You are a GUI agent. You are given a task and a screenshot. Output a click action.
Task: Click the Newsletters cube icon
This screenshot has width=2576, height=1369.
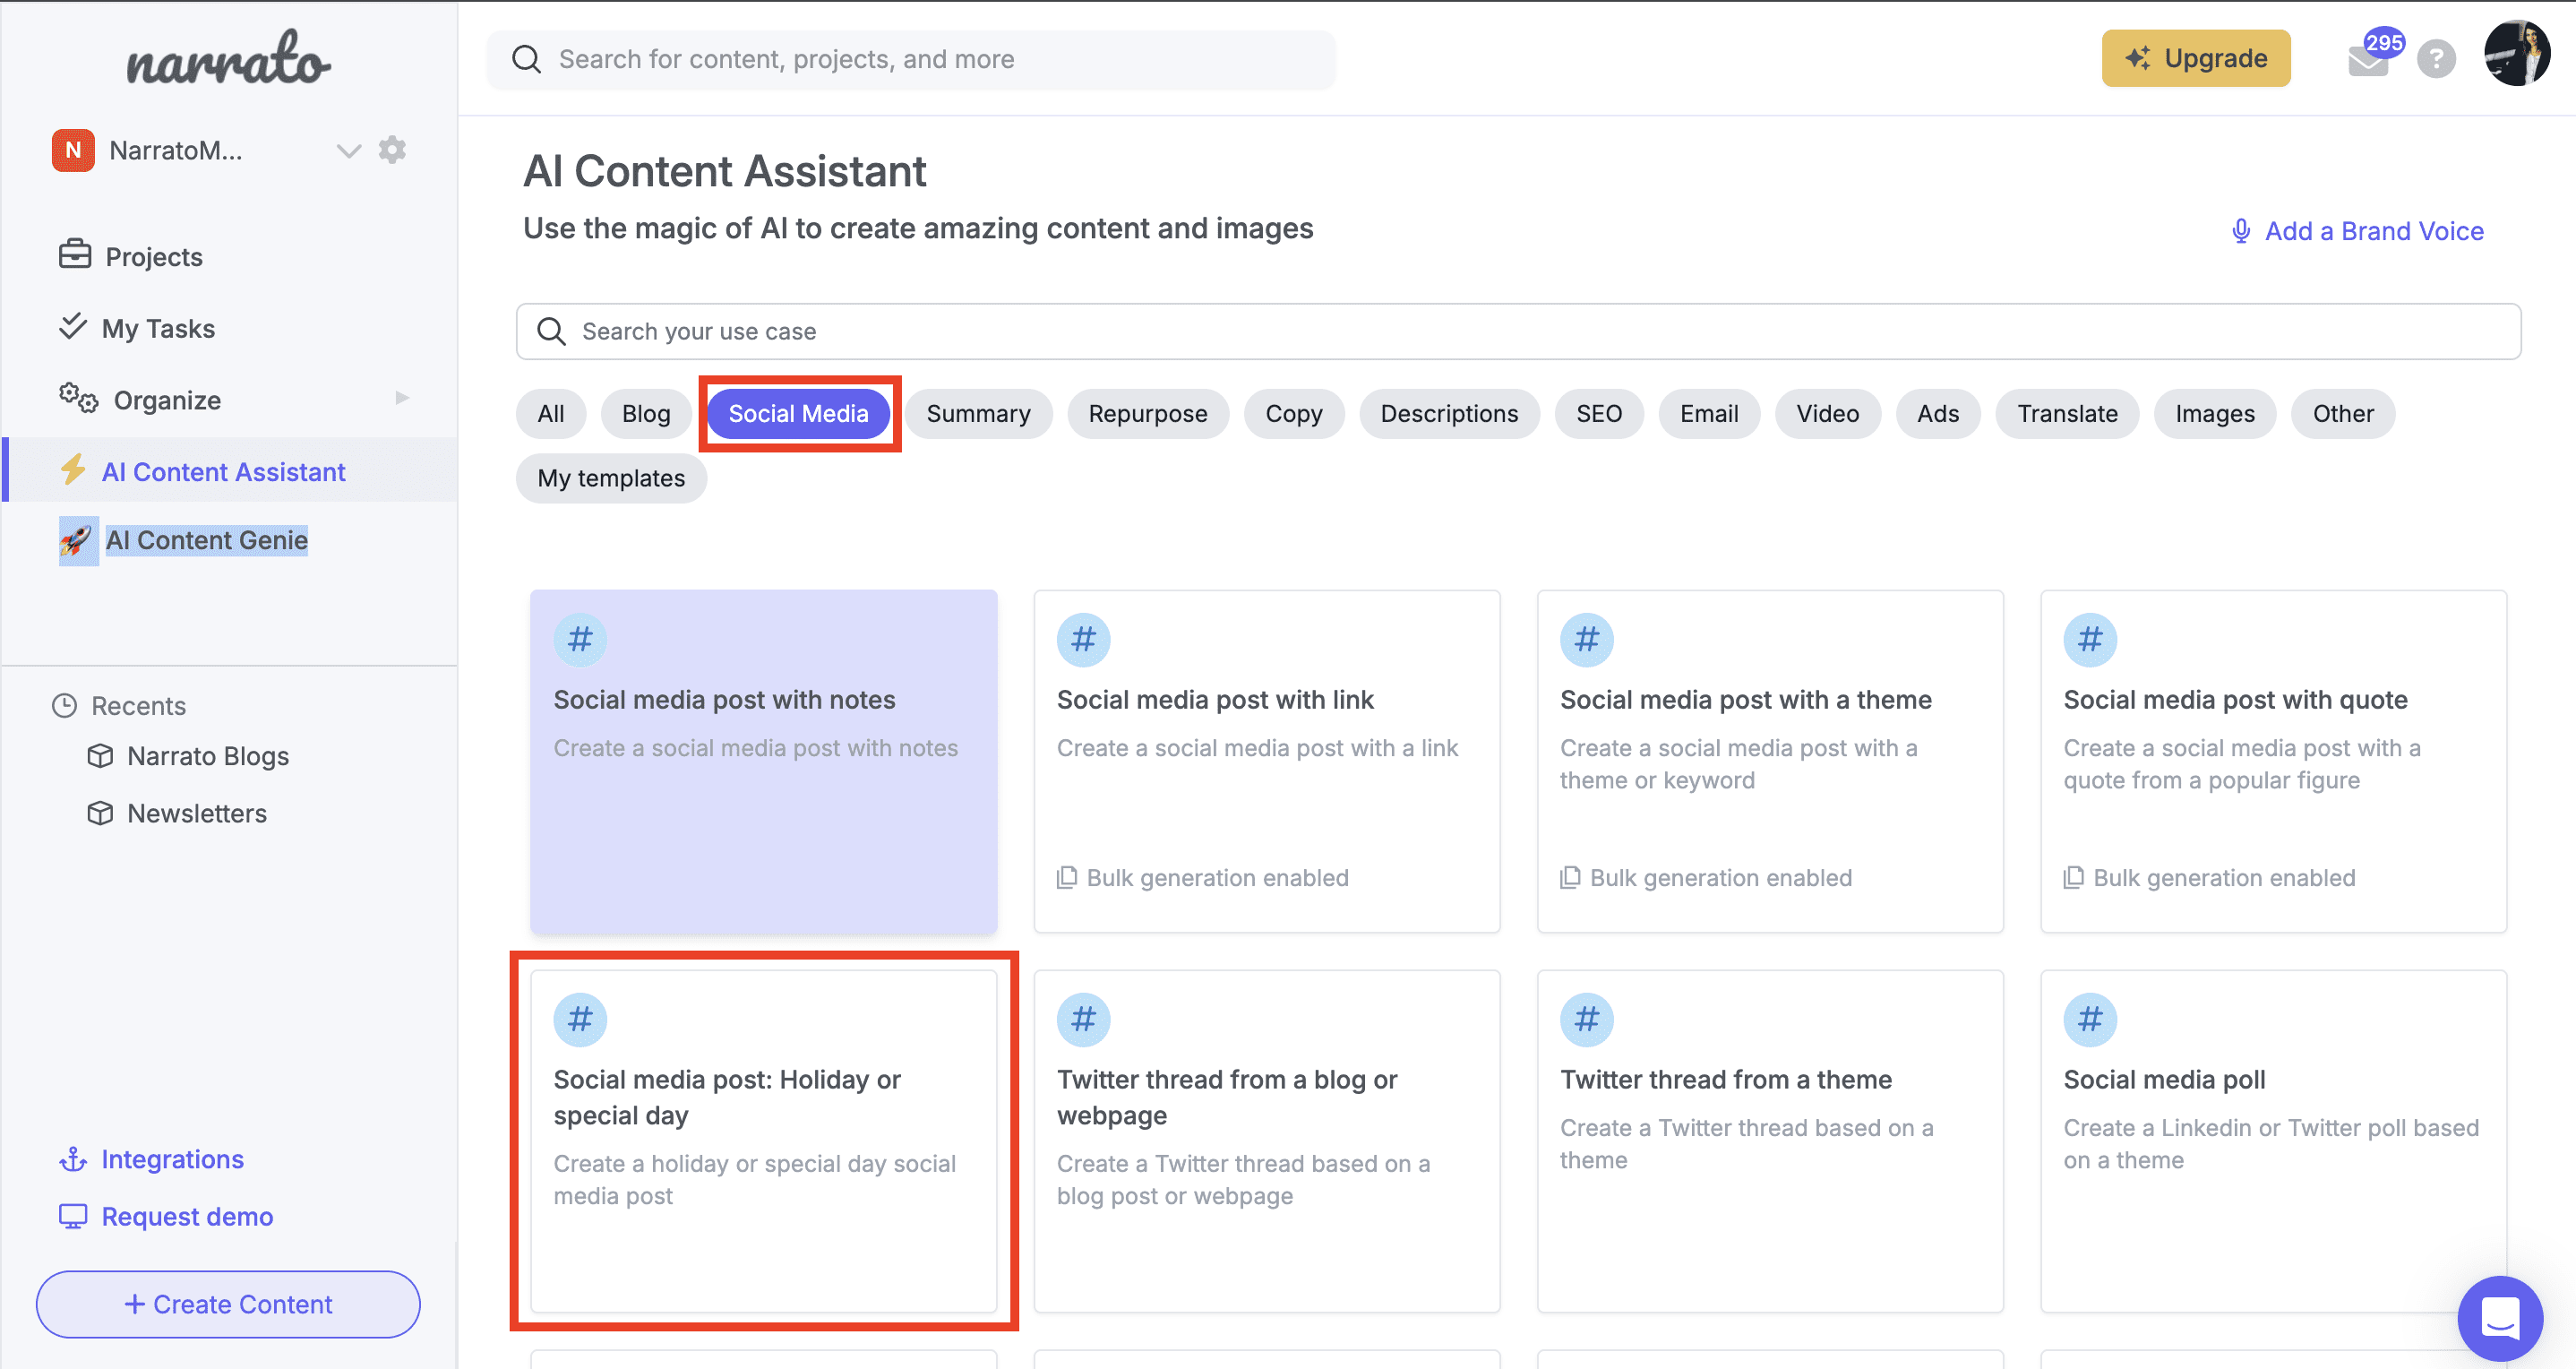(100, 814)
